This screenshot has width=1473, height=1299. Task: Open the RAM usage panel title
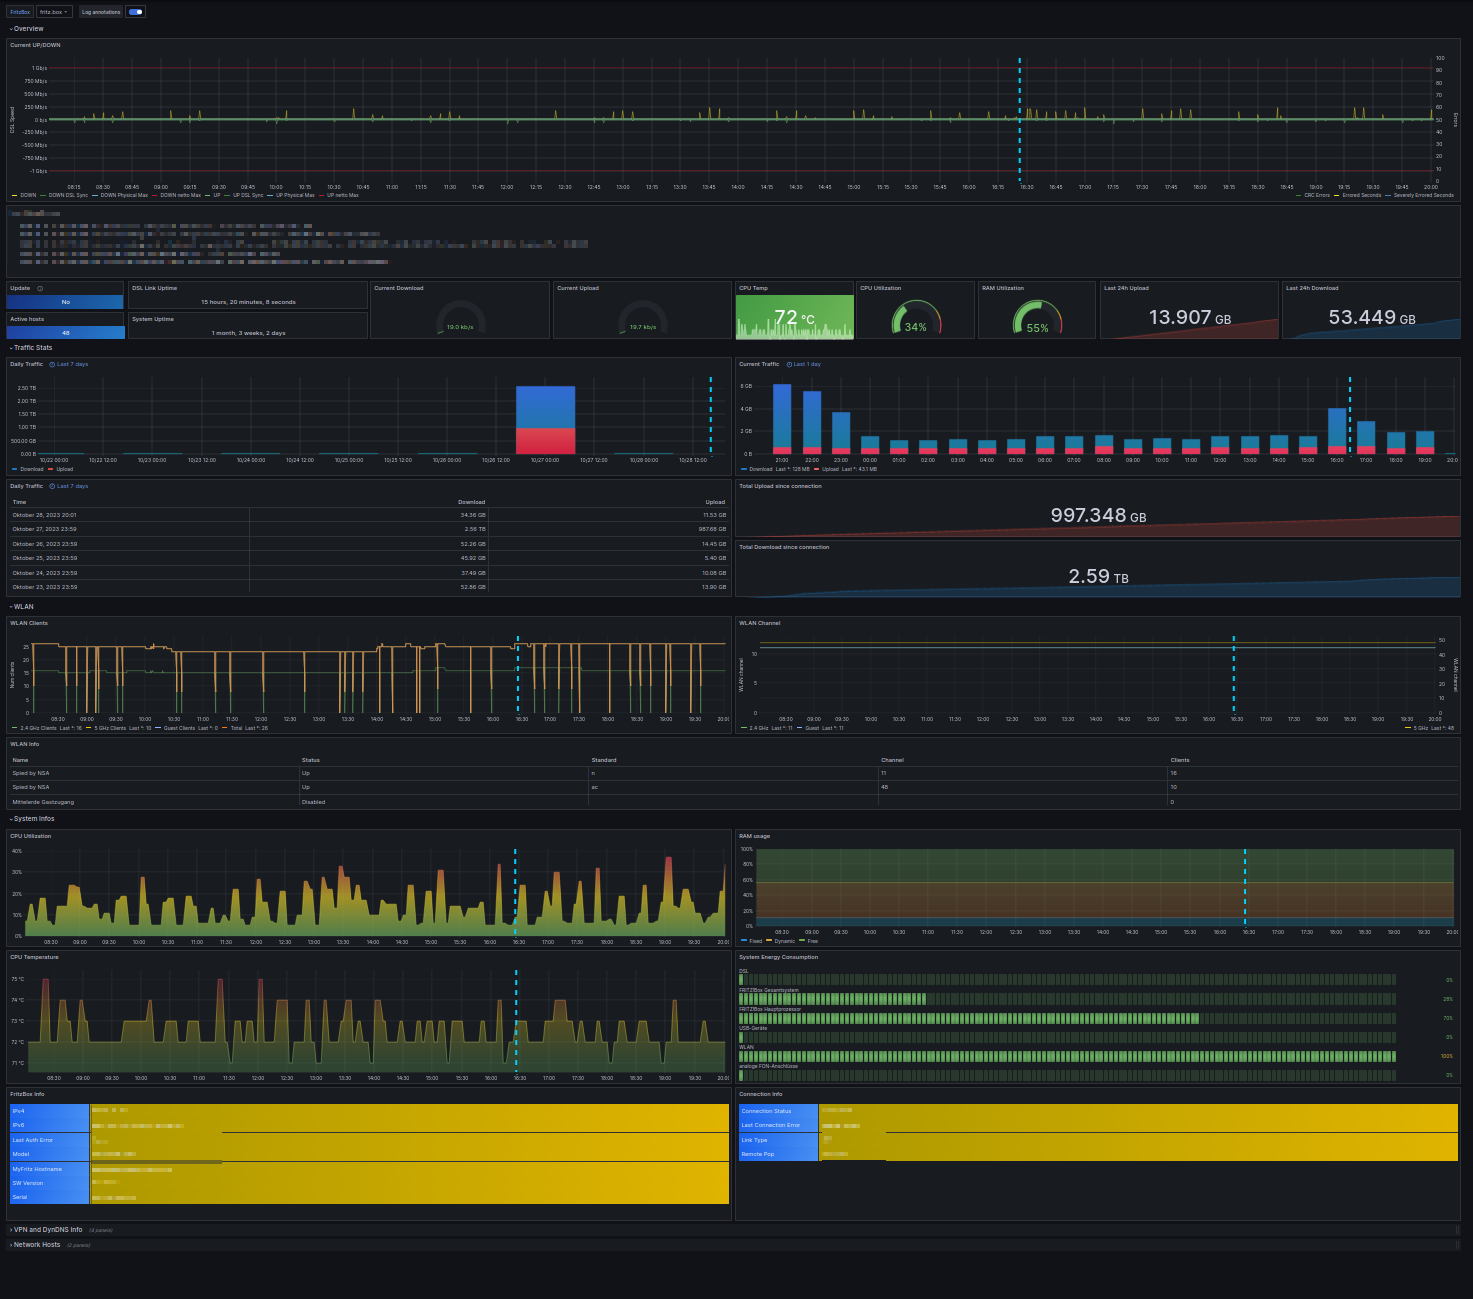754,836
